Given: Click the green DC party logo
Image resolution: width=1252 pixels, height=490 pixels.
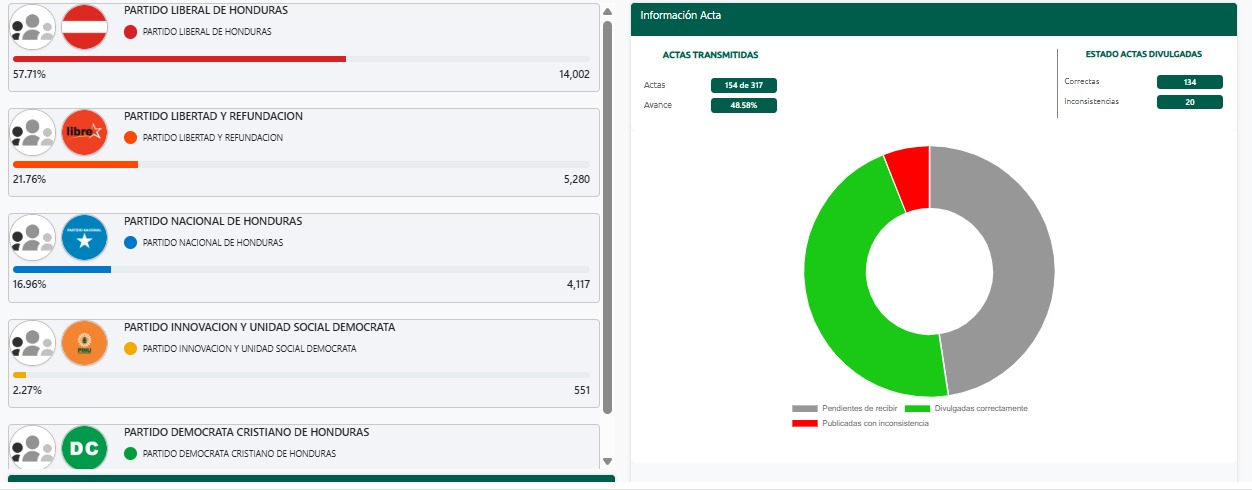Looking at the screenshot, I should coord(84,448).
